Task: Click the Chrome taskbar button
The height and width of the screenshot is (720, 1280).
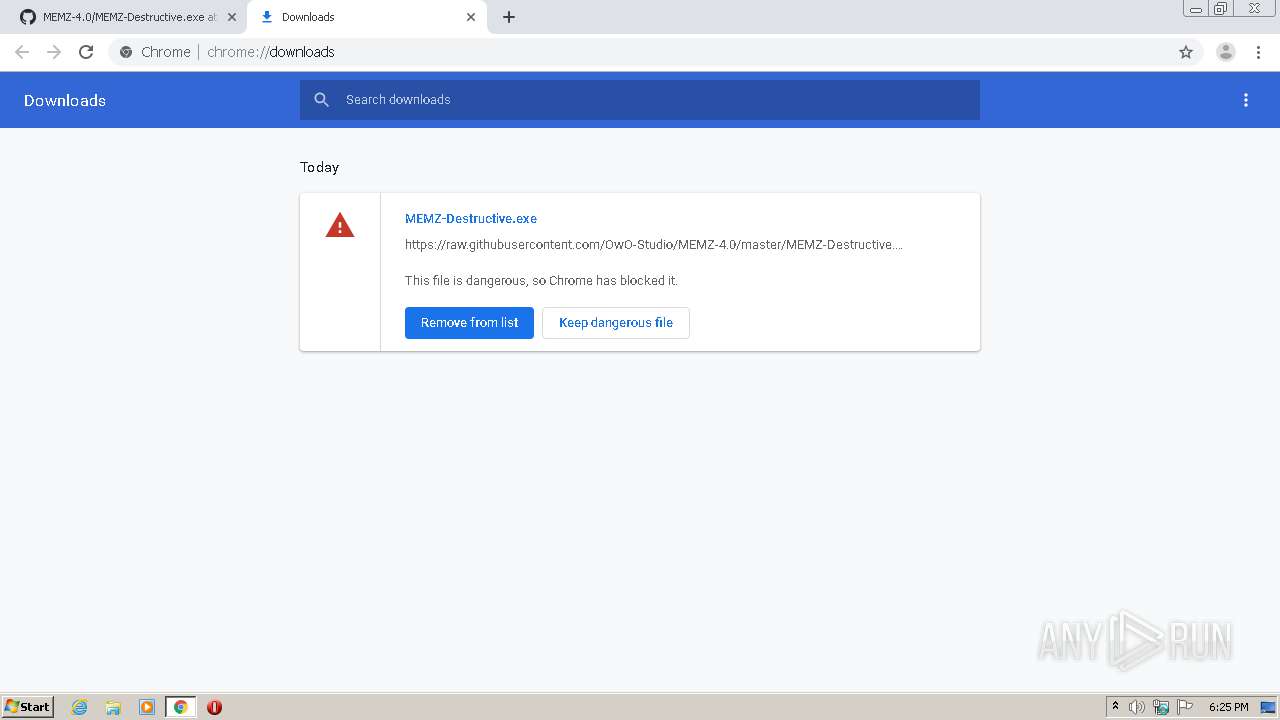Action: click(181, 707)
